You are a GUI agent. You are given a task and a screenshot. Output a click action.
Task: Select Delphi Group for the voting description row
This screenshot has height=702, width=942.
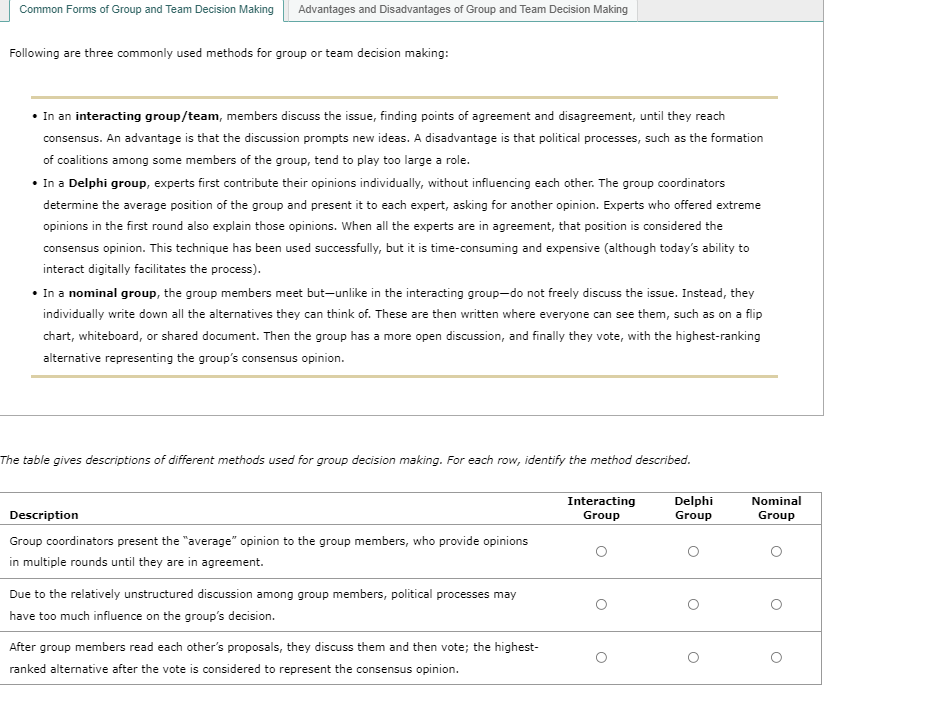(693, 656)
